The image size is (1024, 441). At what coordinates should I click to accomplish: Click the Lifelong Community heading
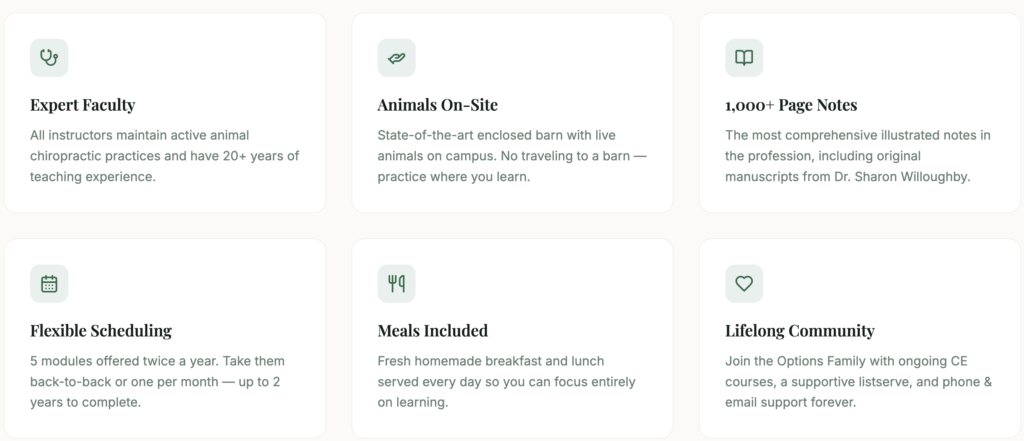[x=799, y=331]
